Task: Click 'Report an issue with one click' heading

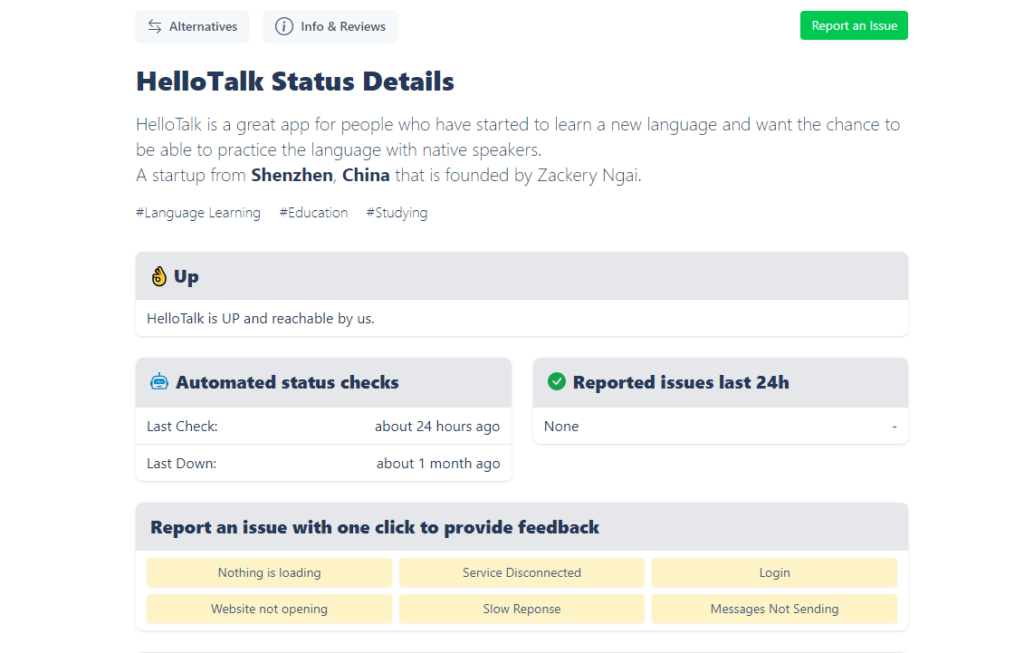Action: coord(375,527)
